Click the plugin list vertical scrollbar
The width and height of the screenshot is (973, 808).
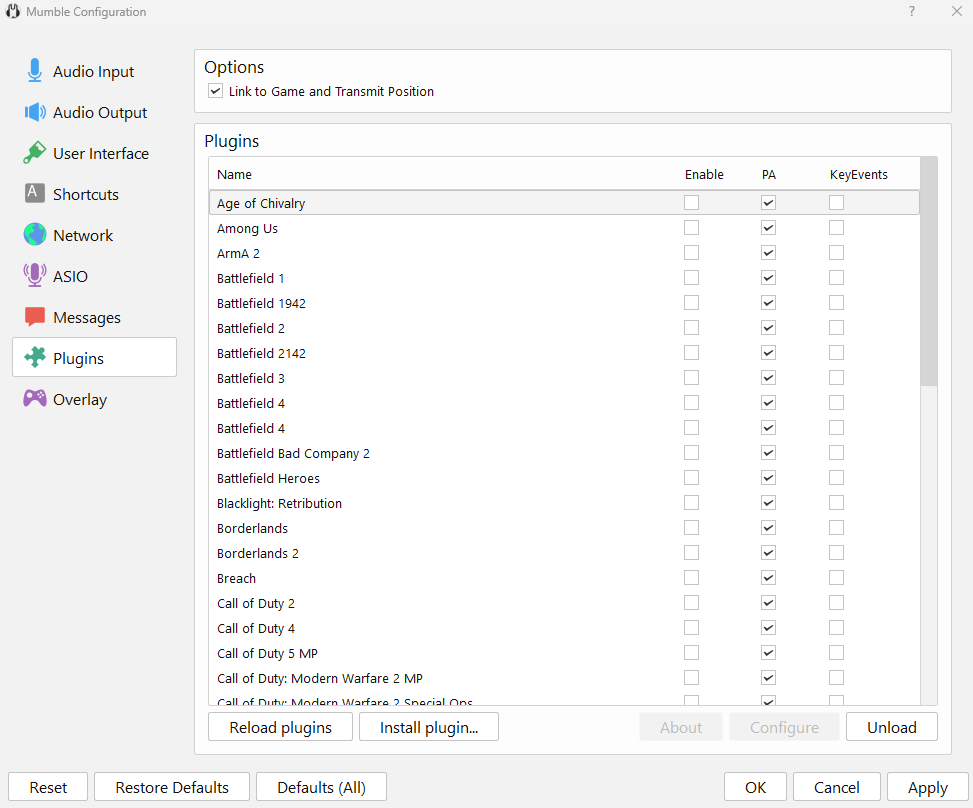[x=929, y=270]
